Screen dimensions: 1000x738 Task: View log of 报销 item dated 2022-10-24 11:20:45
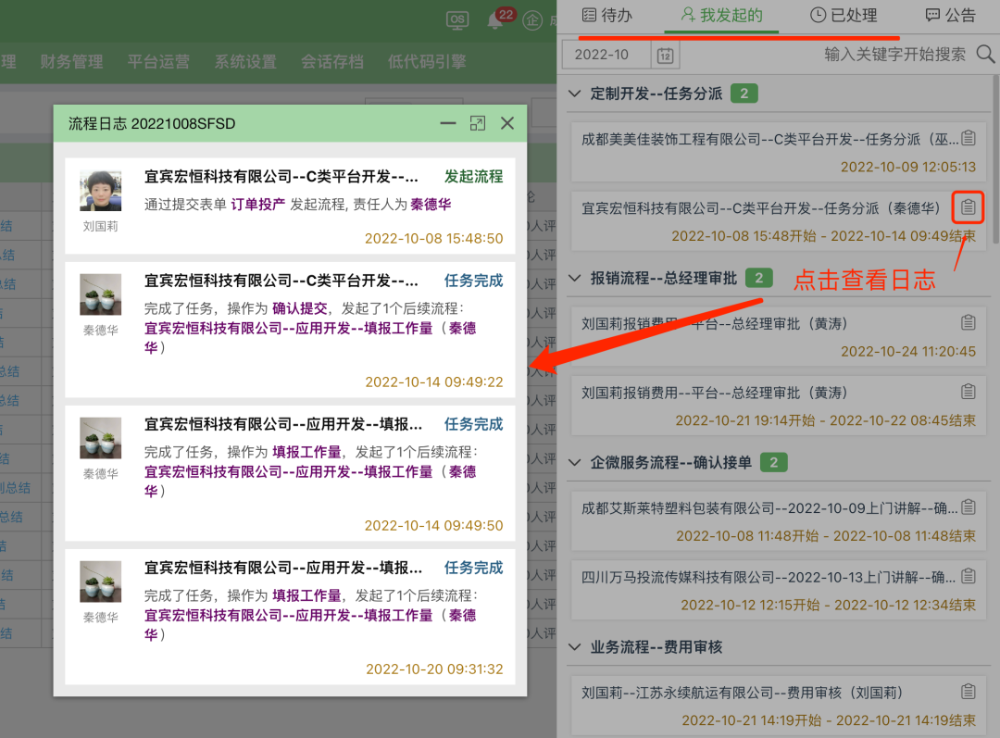click(x=968, y=323)
